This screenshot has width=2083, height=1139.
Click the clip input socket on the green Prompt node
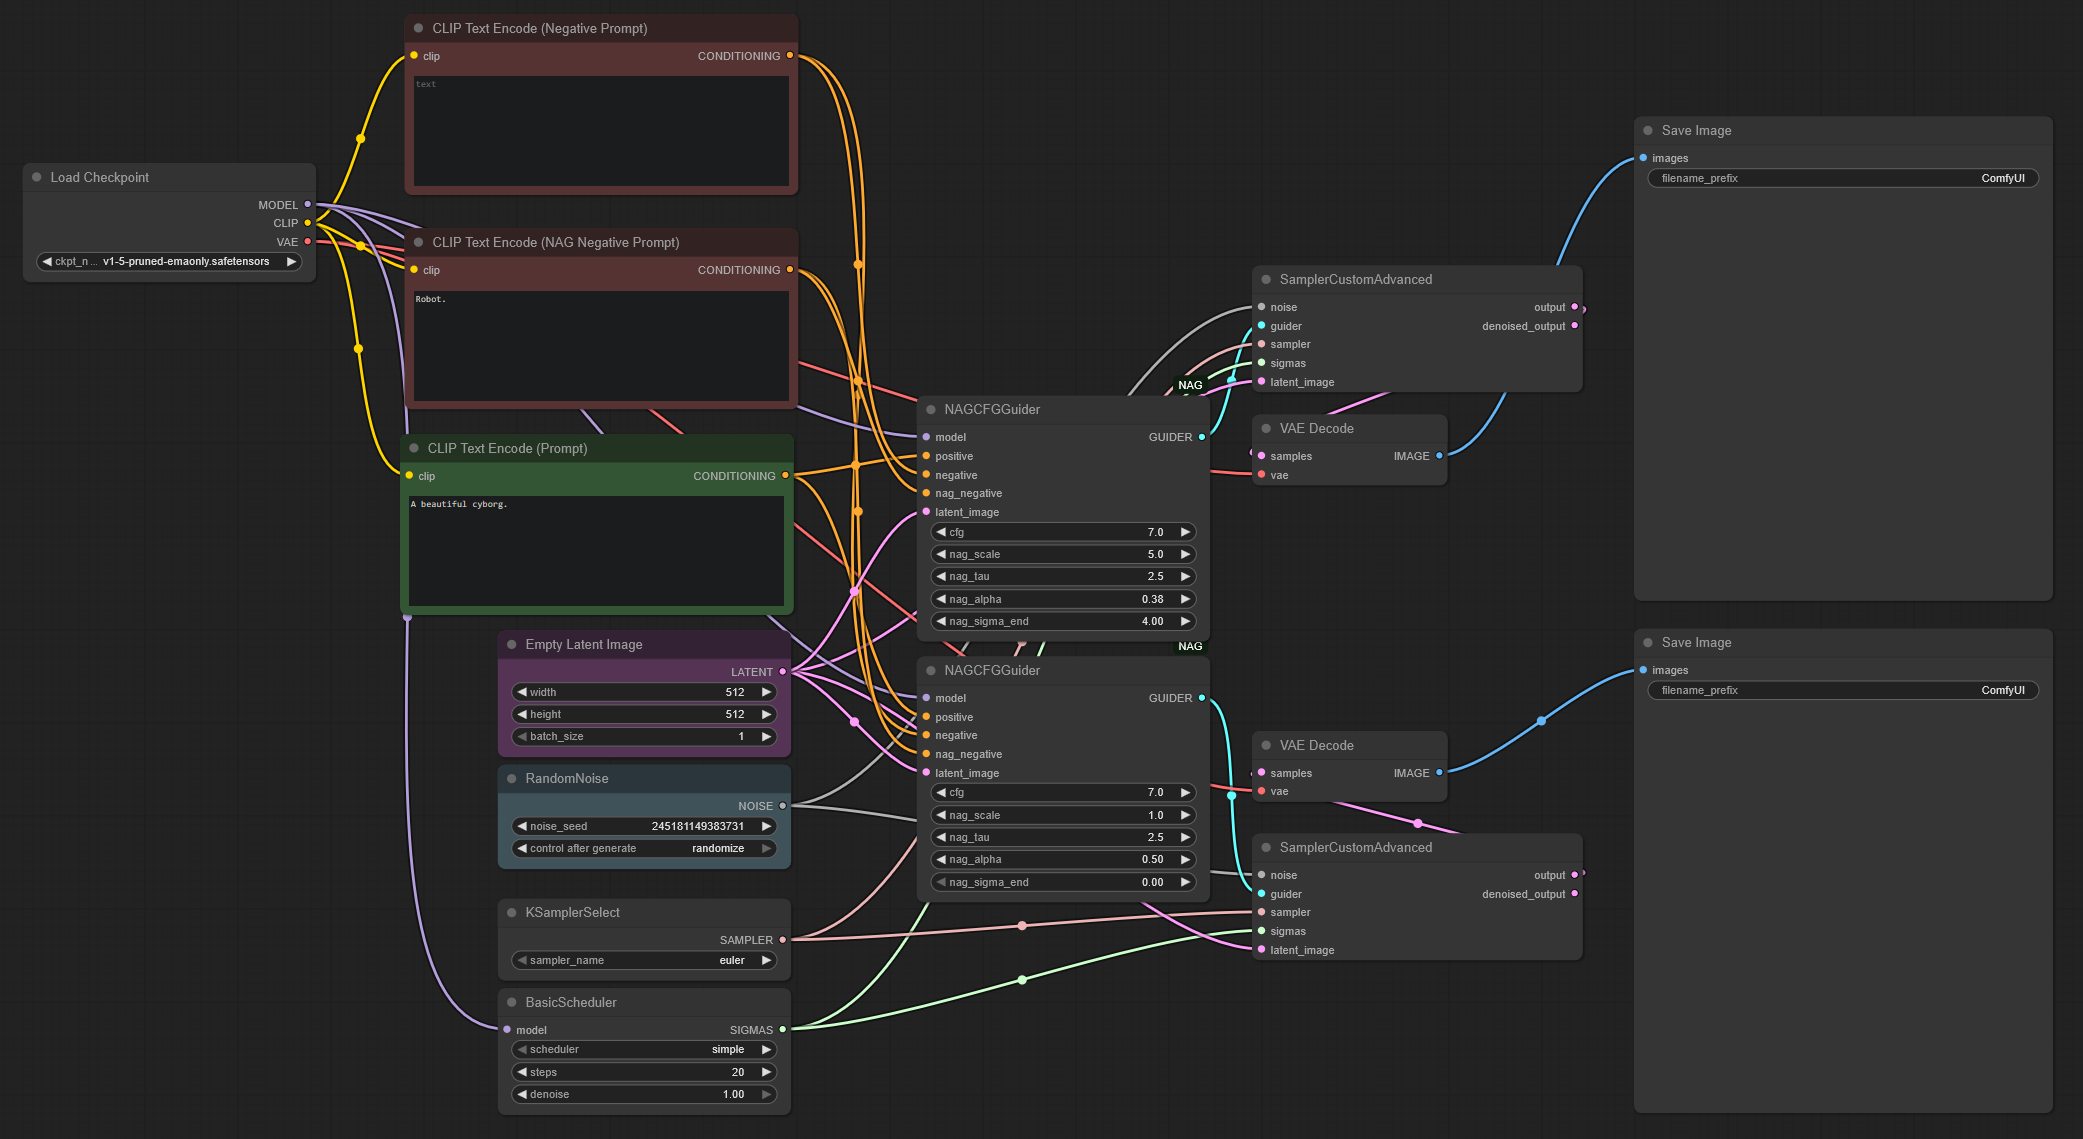click(409, 475)
